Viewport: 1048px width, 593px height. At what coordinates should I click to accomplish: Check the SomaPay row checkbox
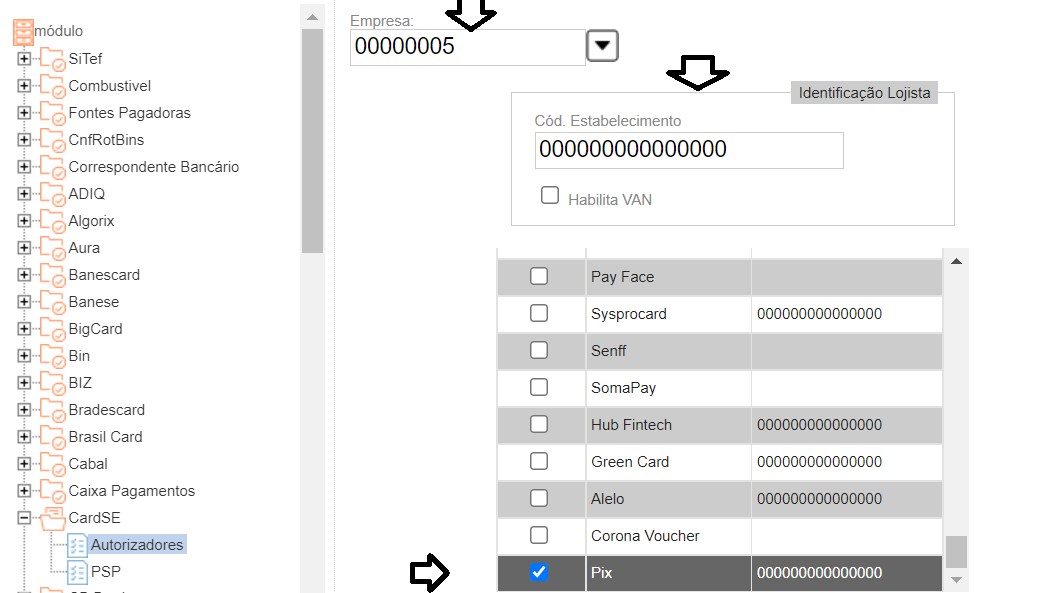(x=539, y=387)
